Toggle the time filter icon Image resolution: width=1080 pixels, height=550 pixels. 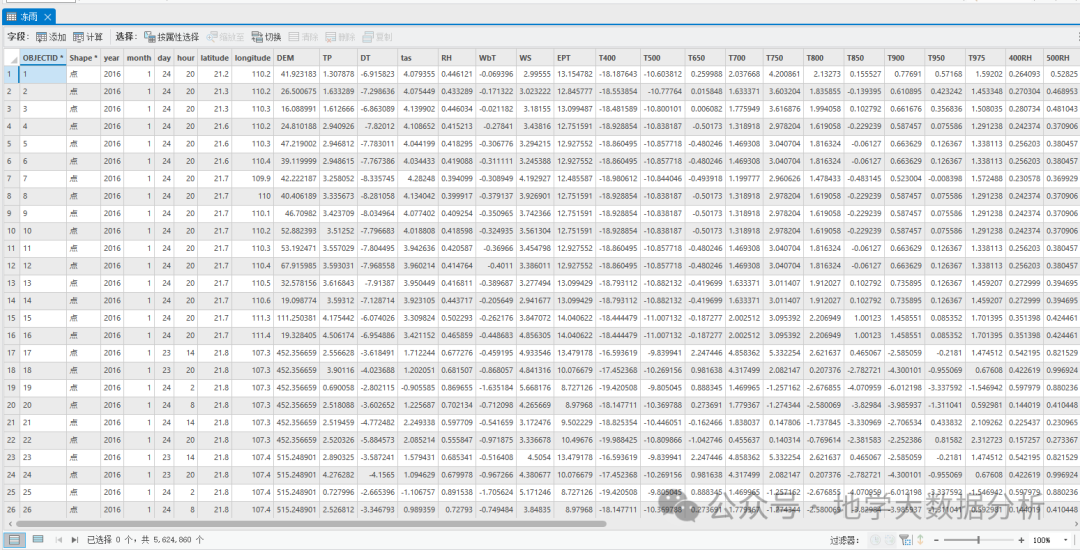875,540
